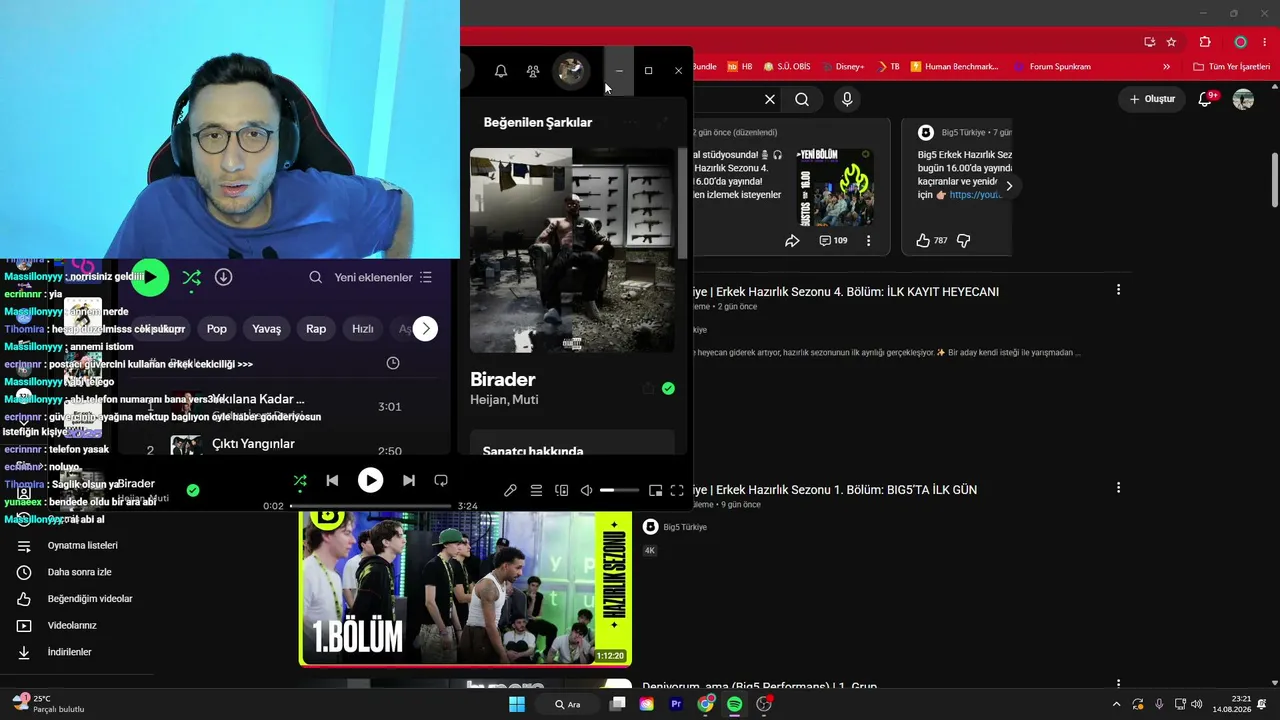Open the Spotify icon in the taskbar
The image size is (1280, 720).
coord(735,704)
